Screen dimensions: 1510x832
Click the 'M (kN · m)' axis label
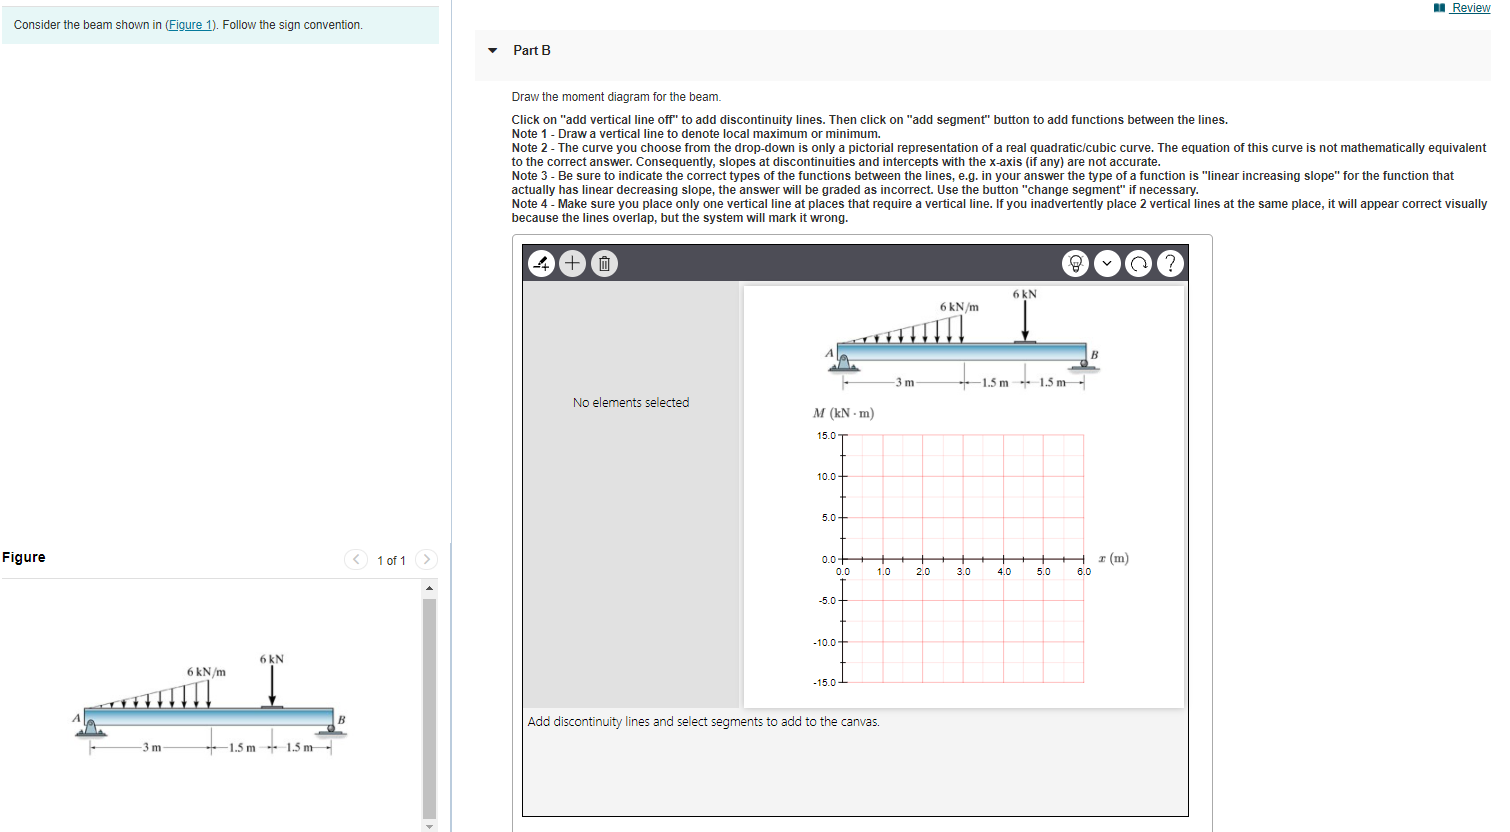[844, 413]
